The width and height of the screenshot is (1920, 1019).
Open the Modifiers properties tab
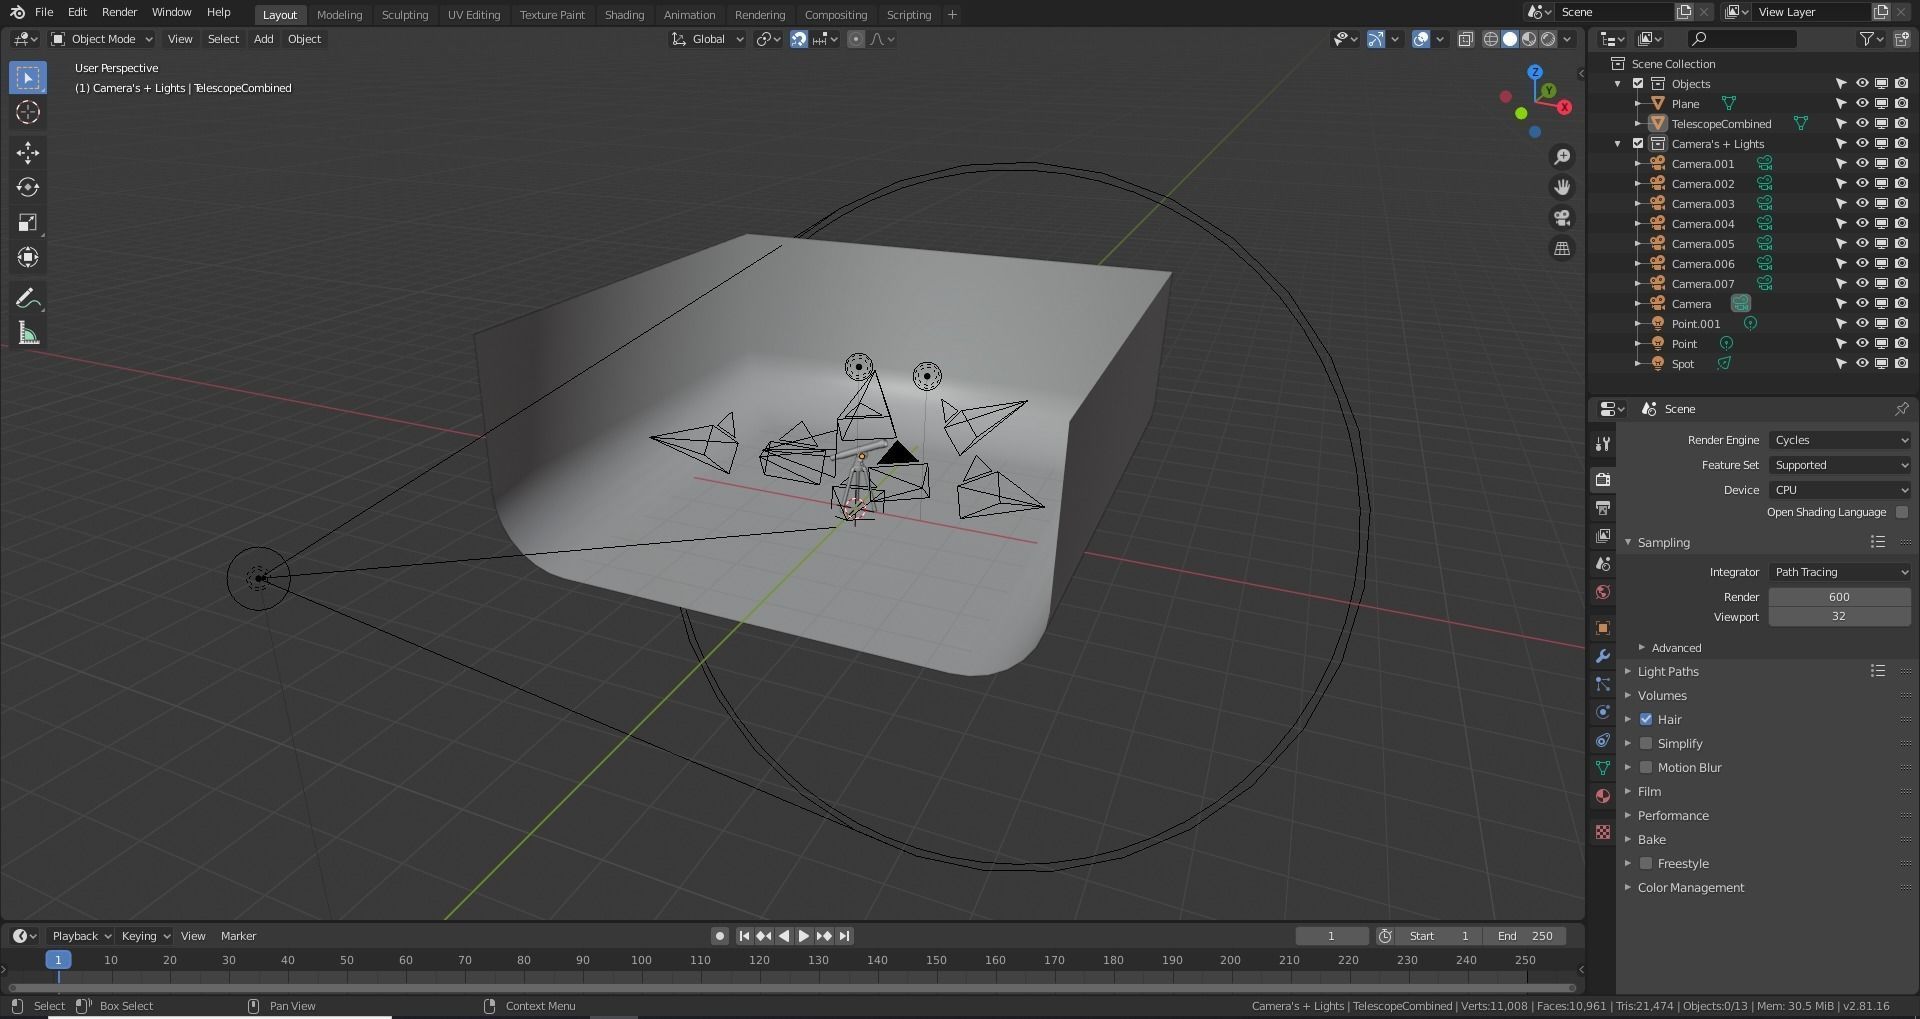[1603, 656]
